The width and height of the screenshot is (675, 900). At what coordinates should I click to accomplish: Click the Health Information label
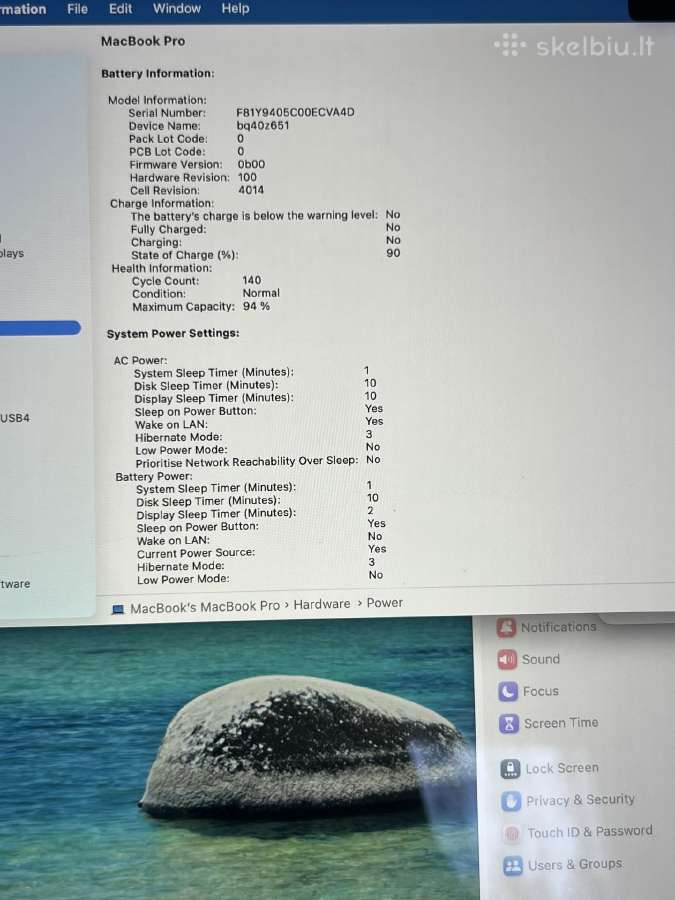(x=162, y=268)
